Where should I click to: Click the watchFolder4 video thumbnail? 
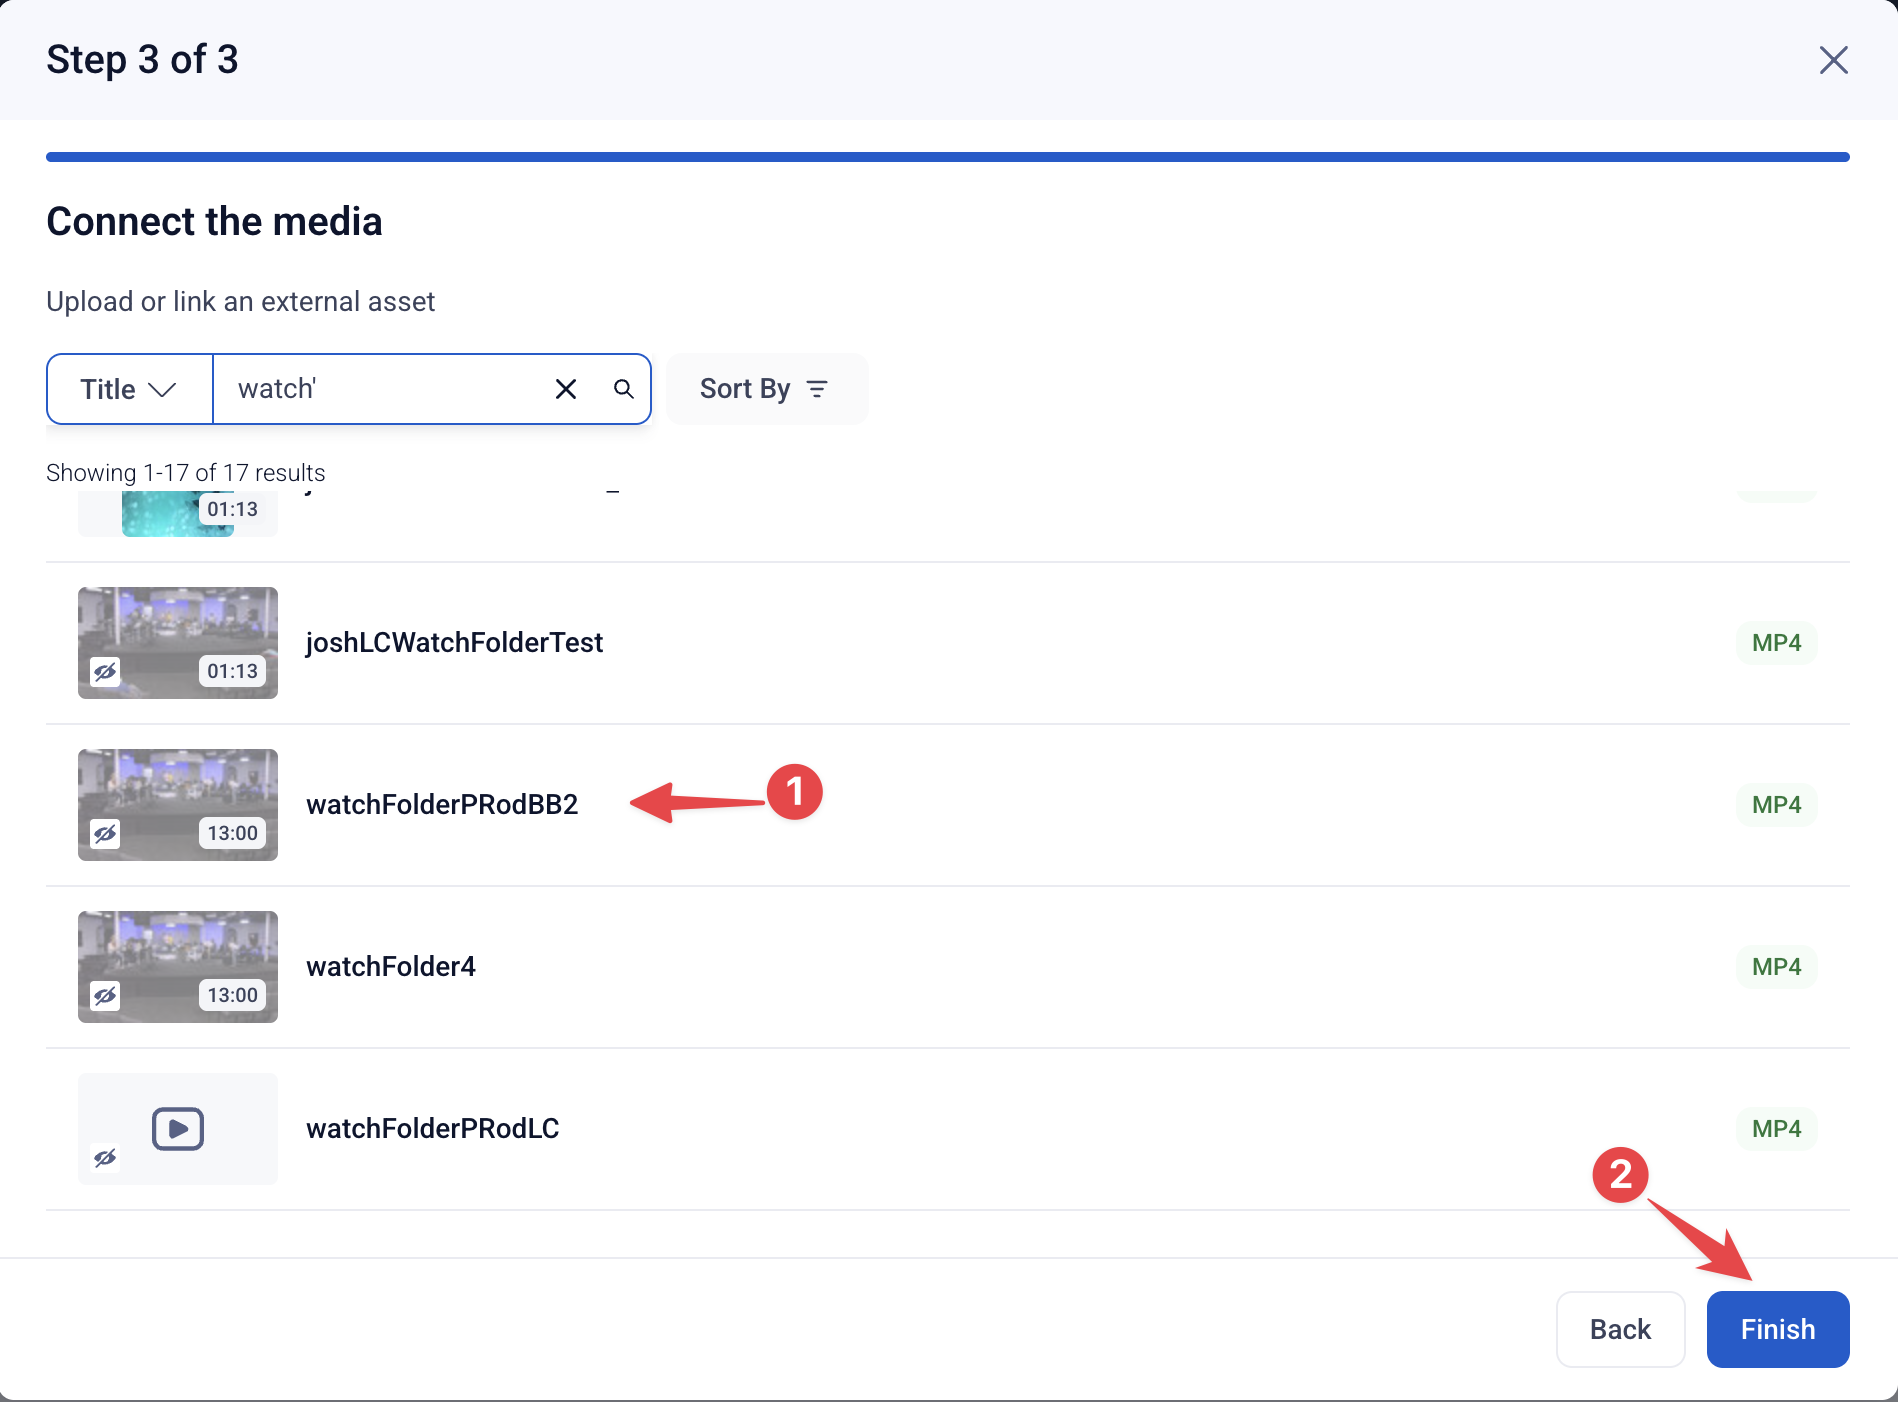point(178,967)
